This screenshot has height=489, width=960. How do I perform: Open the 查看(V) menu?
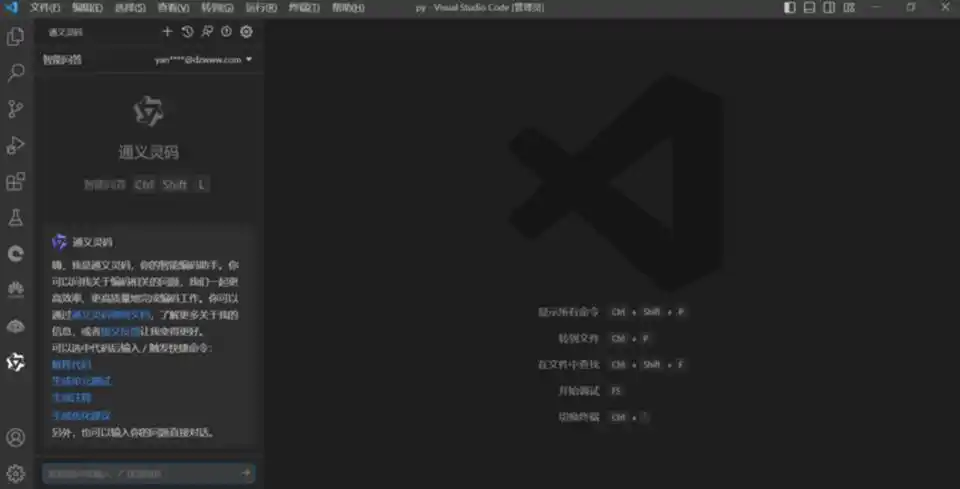173,8
